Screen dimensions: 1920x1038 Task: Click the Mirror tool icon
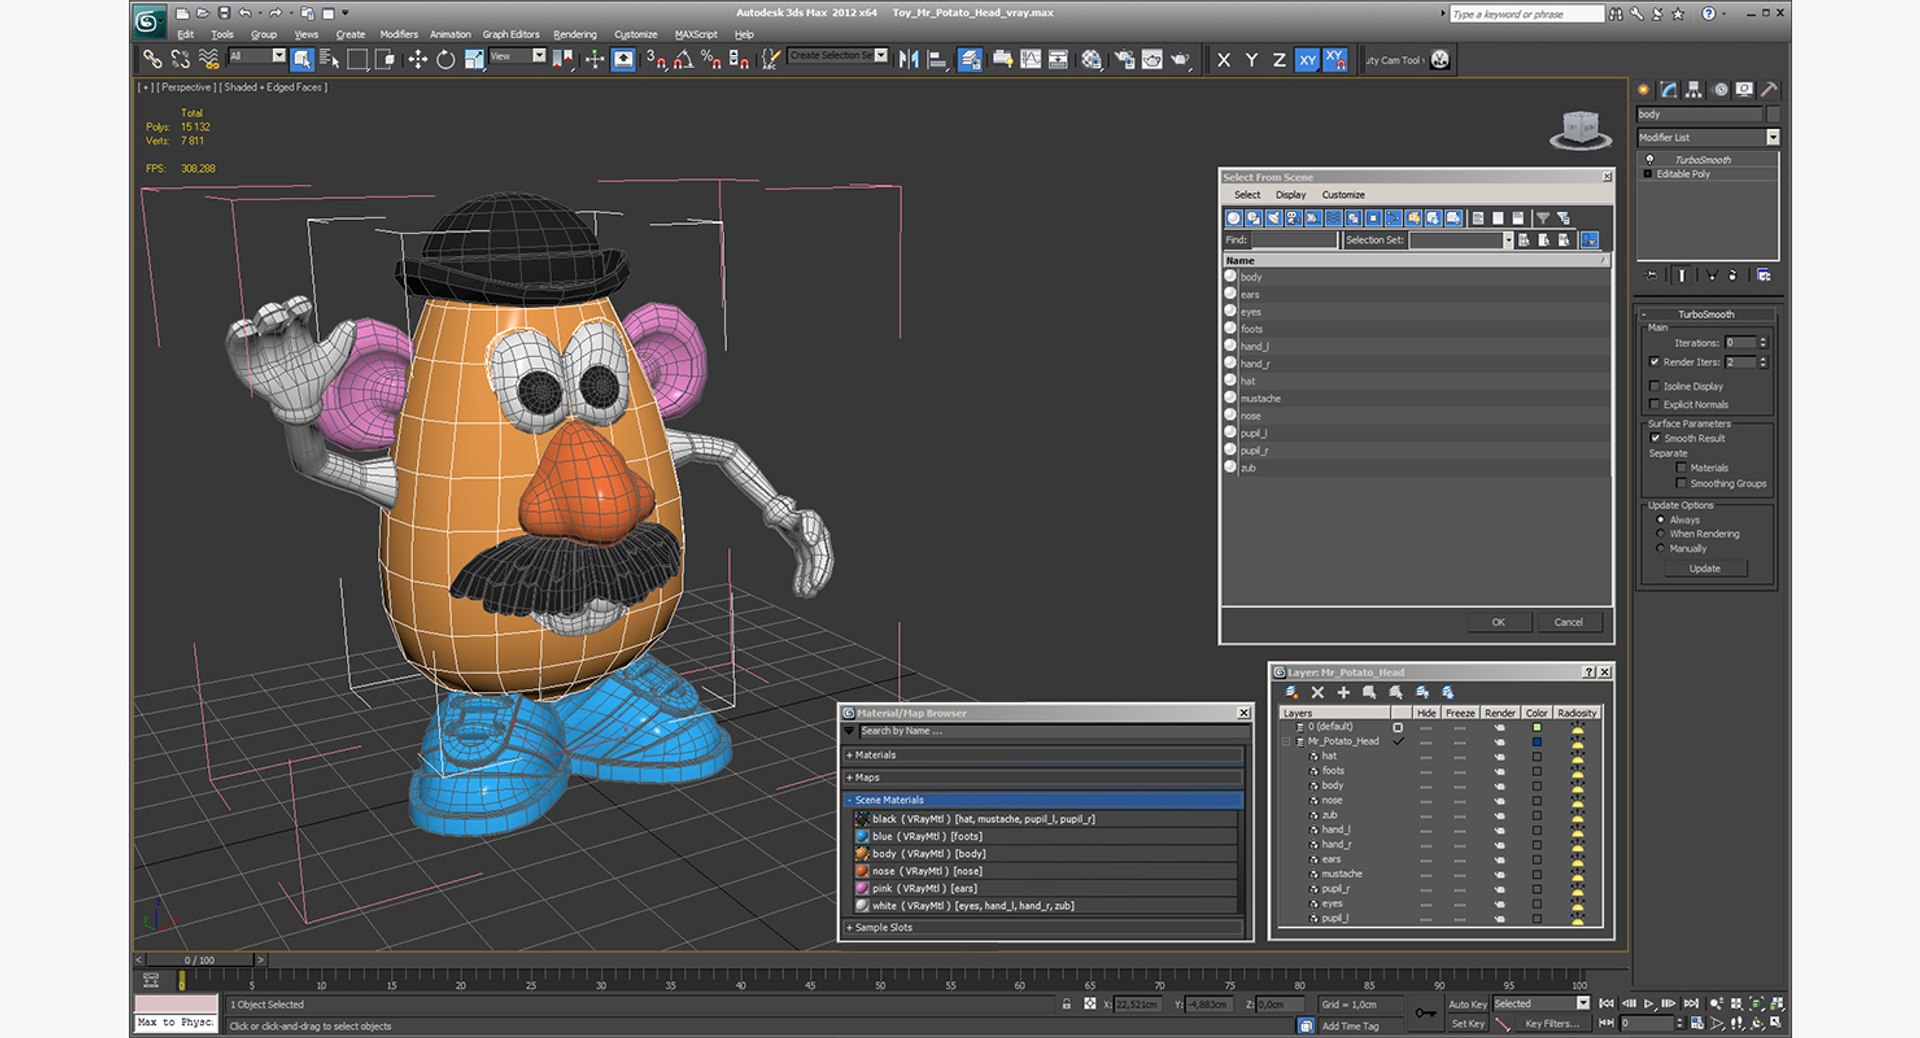click(x=908, y=59)
